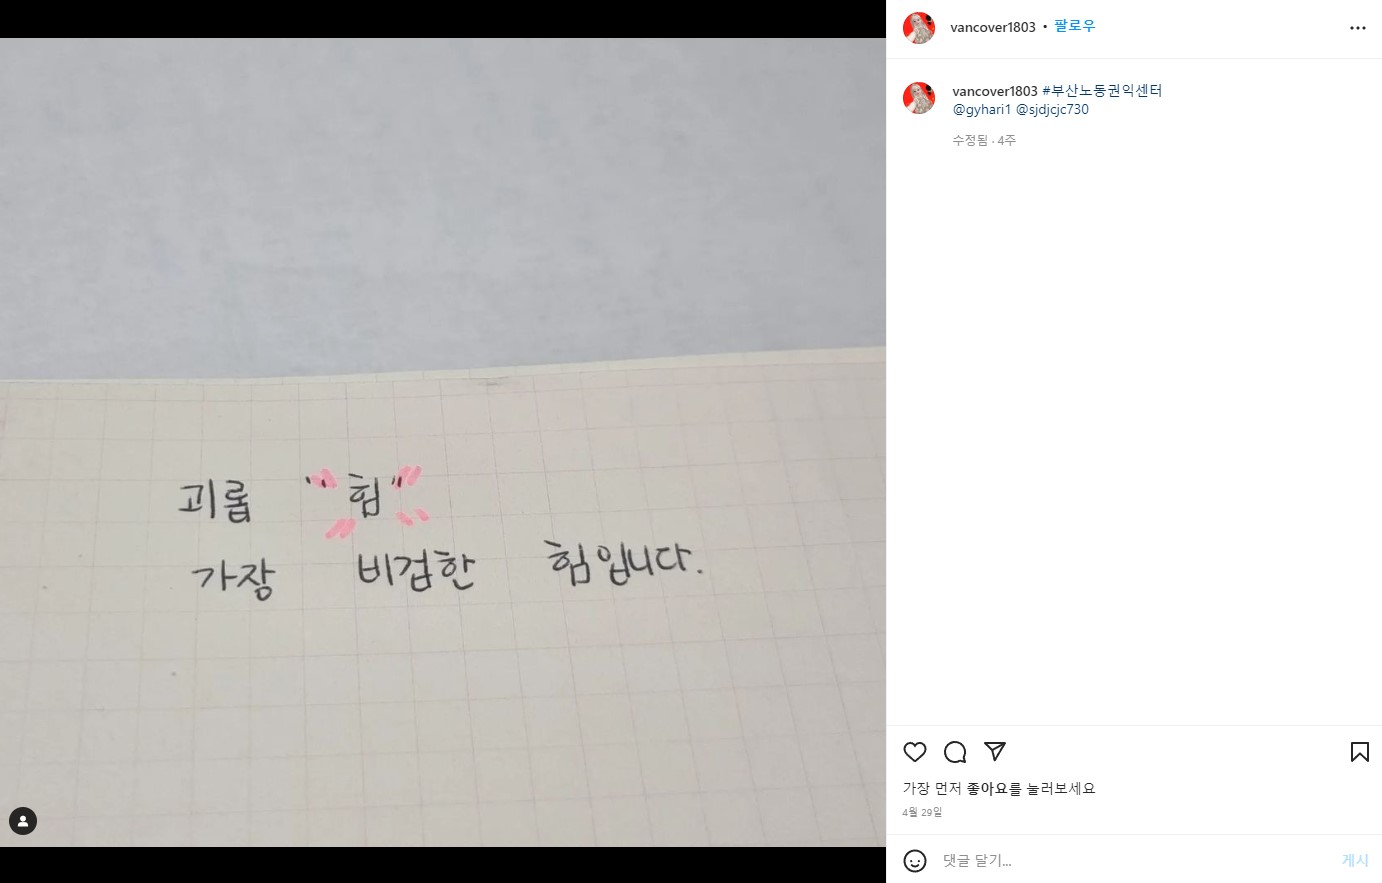This screenshot has height=883, width=1382.
Task: Click the handwritten note photo
Action: pos(443,442)
